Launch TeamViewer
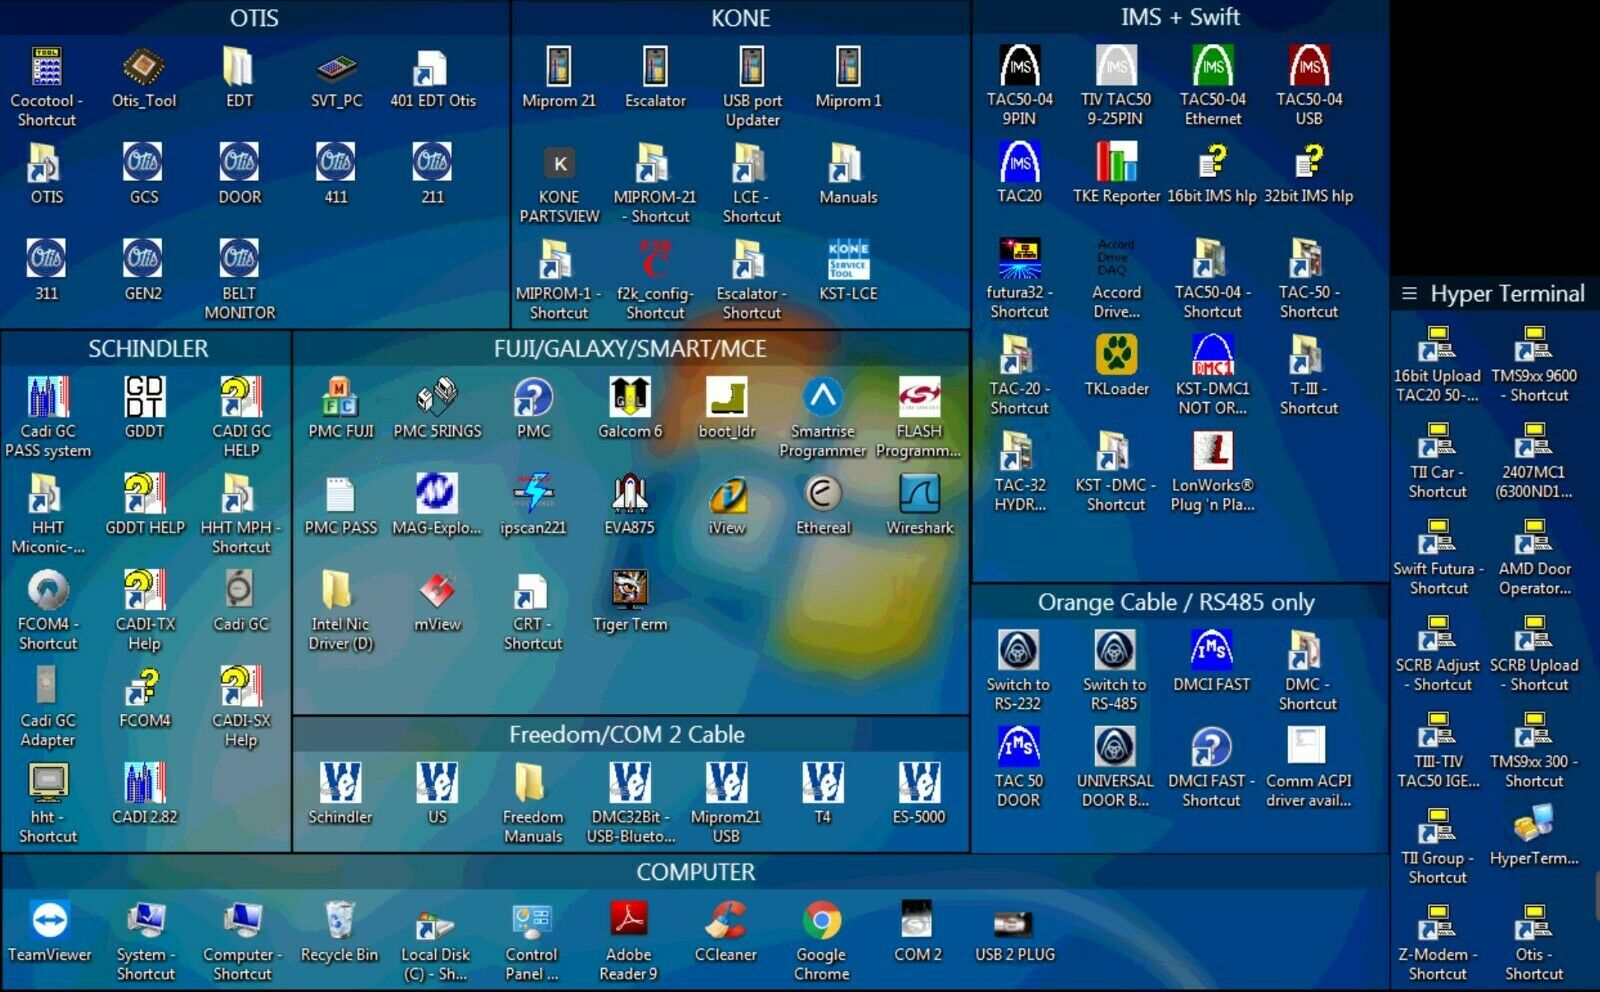The width and height of the screenshot is (1600, 992). pyautogui.click(x=49, y=920)
